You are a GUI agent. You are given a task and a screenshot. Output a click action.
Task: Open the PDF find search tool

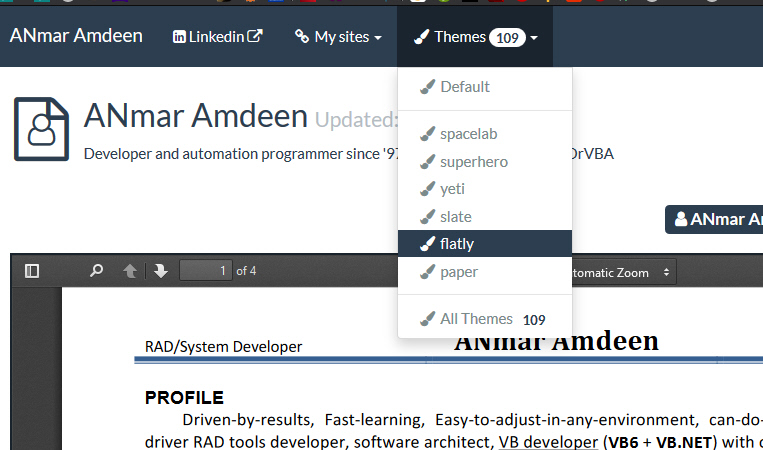point(97,271)
